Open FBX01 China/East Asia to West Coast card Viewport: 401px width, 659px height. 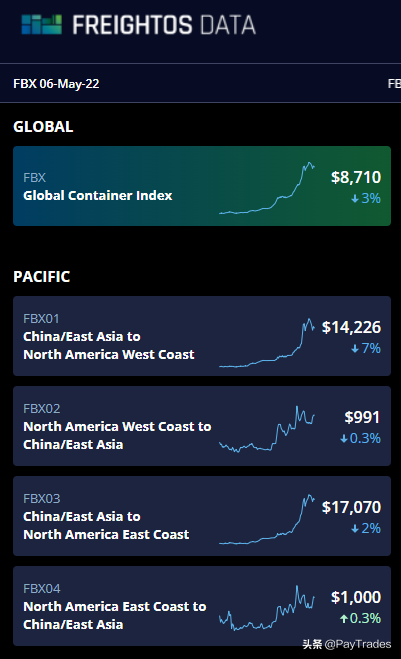click(x=202, y=336)
